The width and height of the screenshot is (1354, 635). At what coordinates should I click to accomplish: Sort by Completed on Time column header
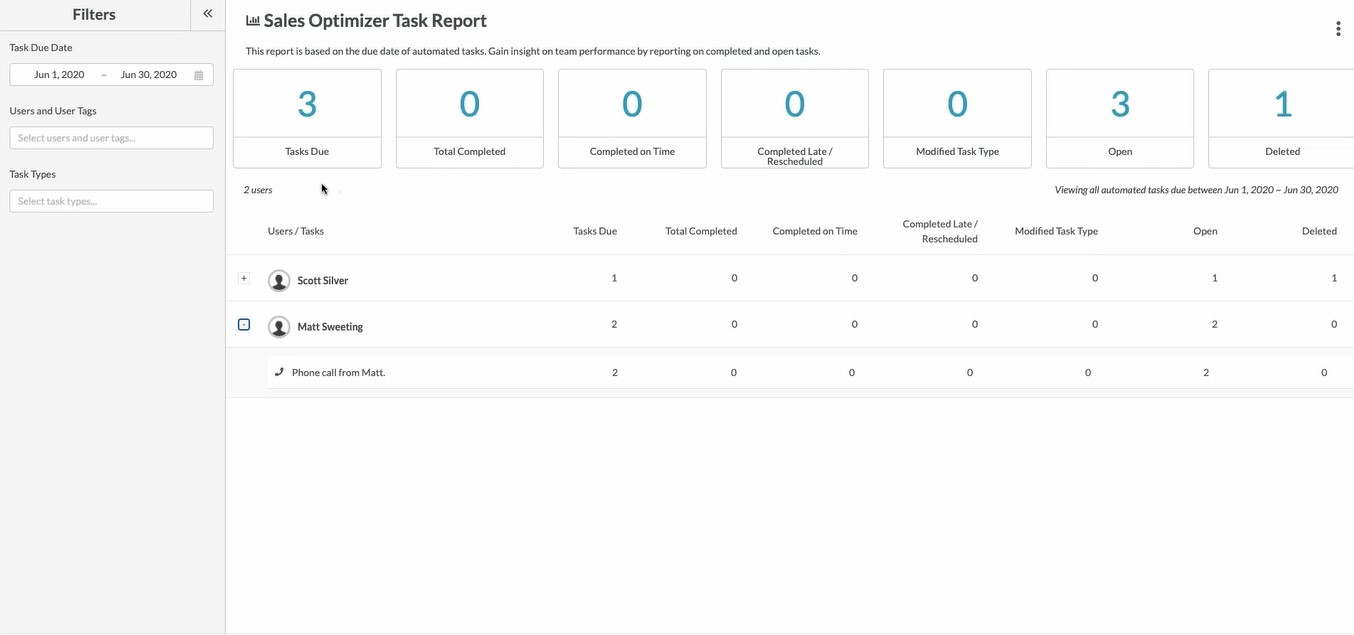814,231
